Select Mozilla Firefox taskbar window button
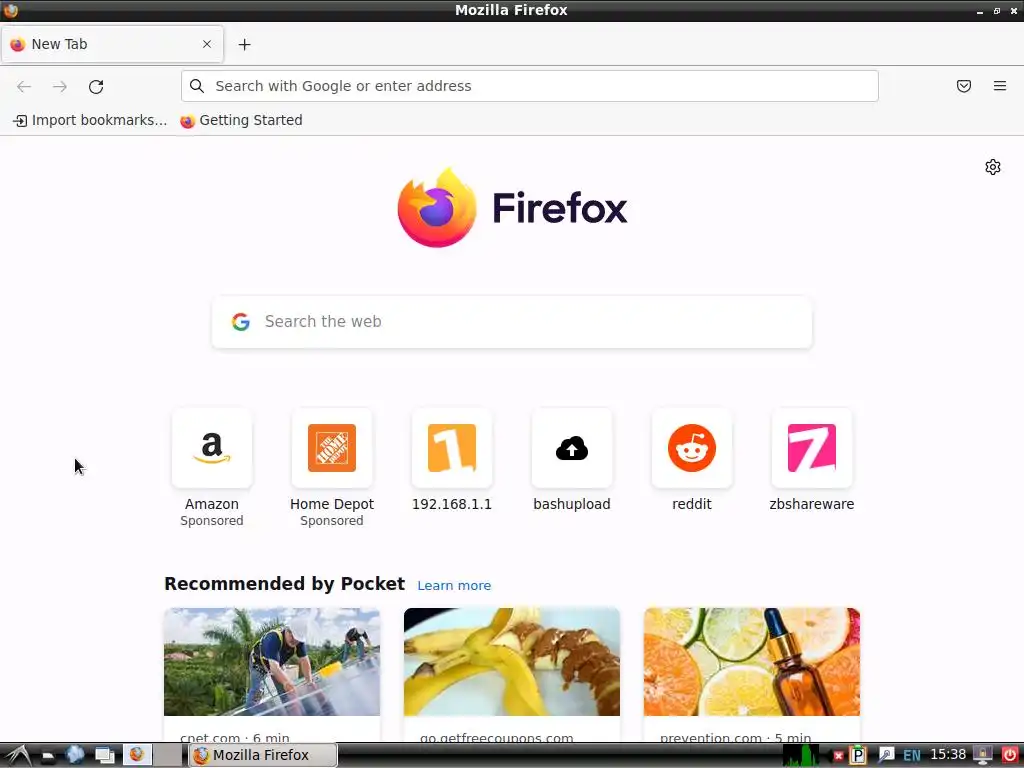Viewport: 1024px width, 768px height. point(263,755)
